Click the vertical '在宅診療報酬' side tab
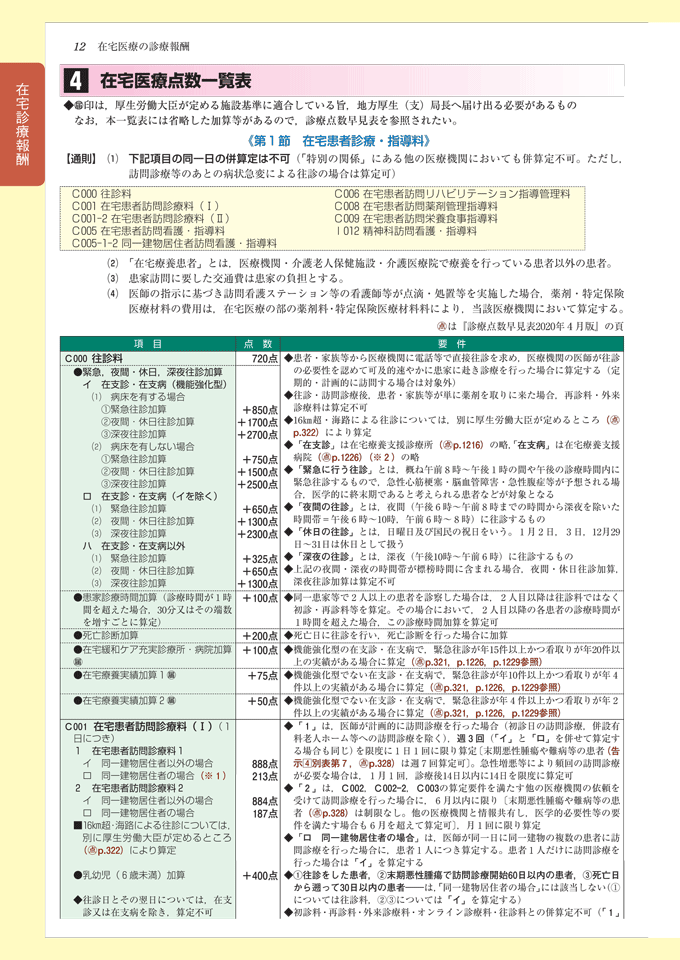The width and height of the screenshot is (680, 960). pos(23,124)
